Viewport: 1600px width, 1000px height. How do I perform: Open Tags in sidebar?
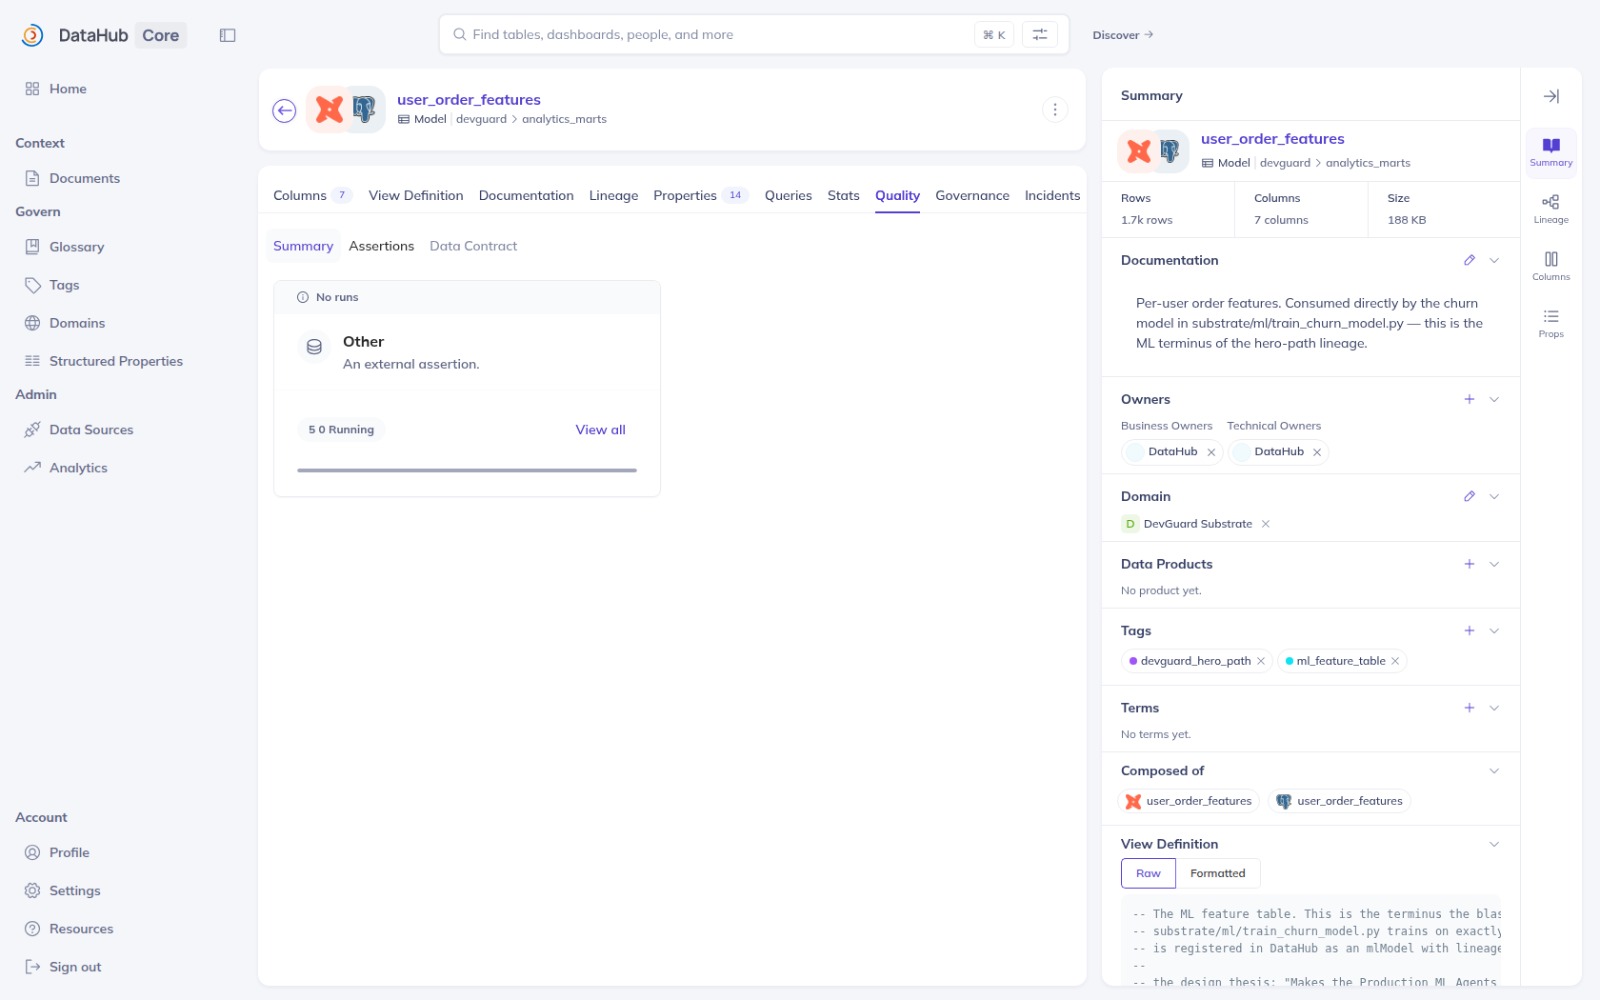(64, 285)
